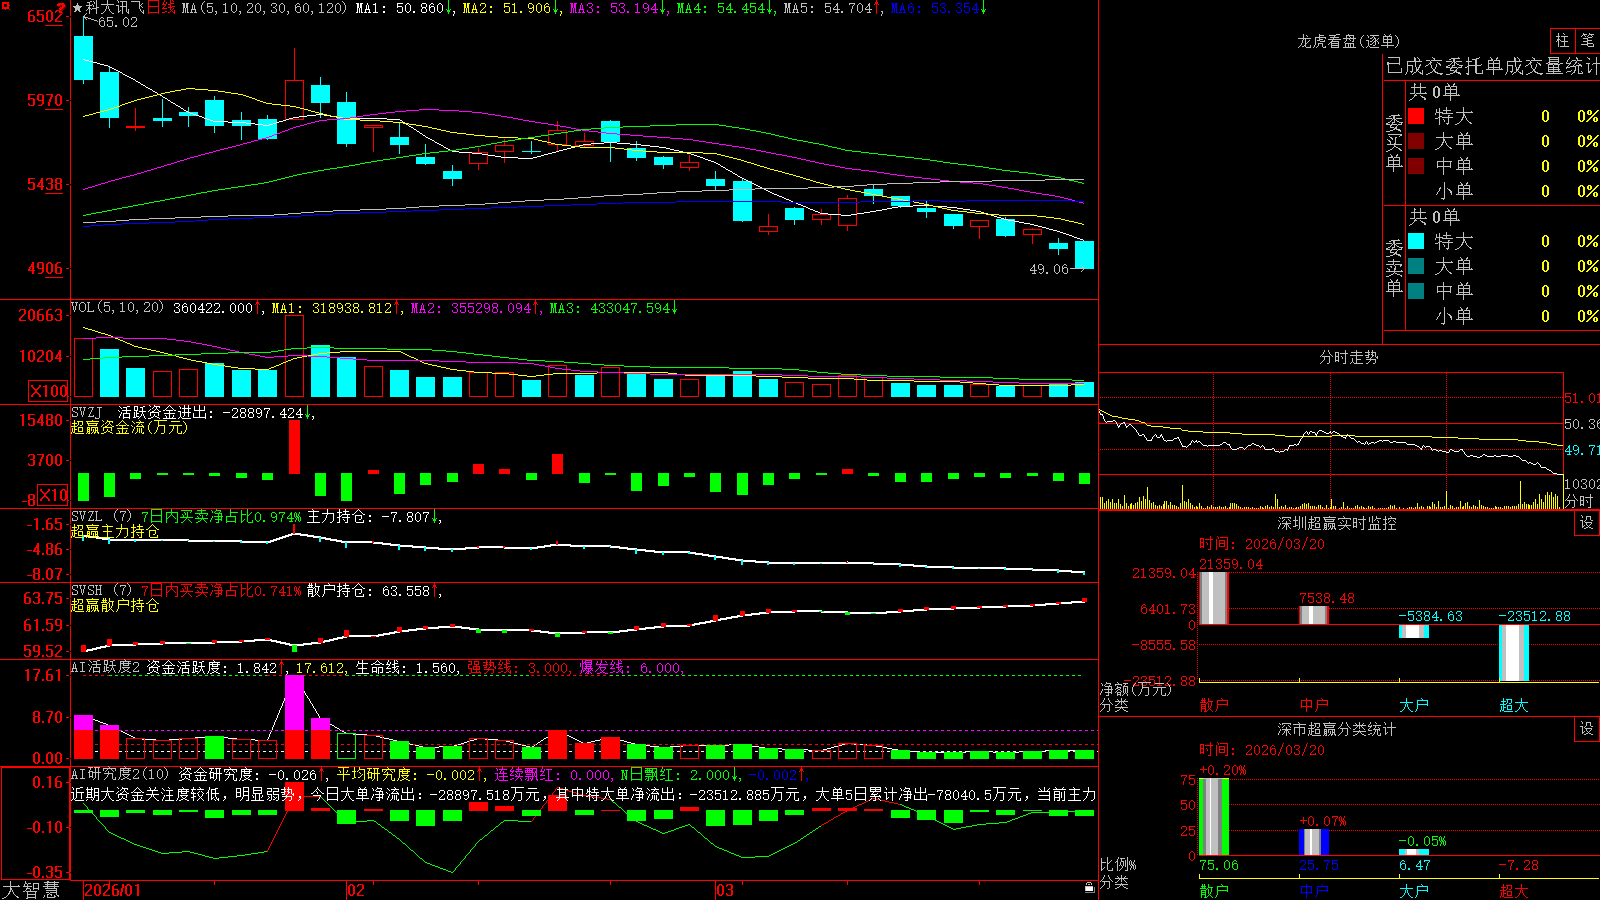Click the 深圳超赢实时监控 panel title
1600x900 pixels.
pyautogui.click(x=1337, y=523)
